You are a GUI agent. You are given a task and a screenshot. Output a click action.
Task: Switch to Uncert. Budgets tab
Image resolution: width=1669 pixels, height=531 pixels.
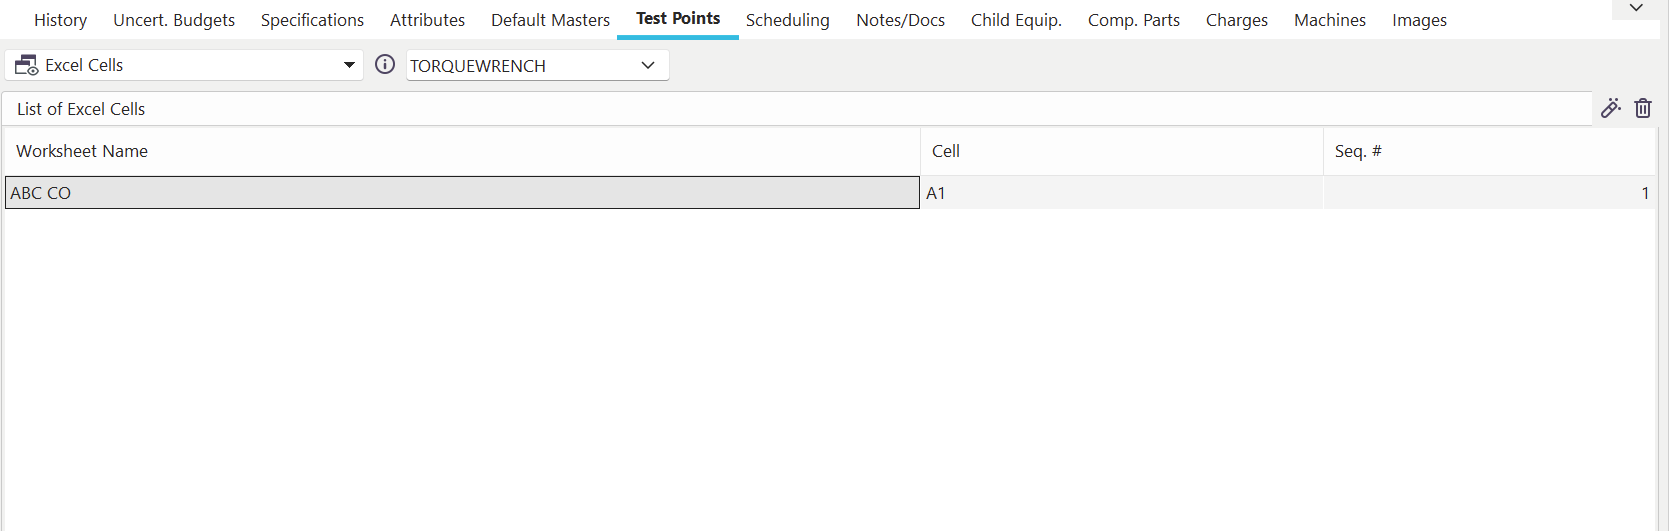point(174,20)
